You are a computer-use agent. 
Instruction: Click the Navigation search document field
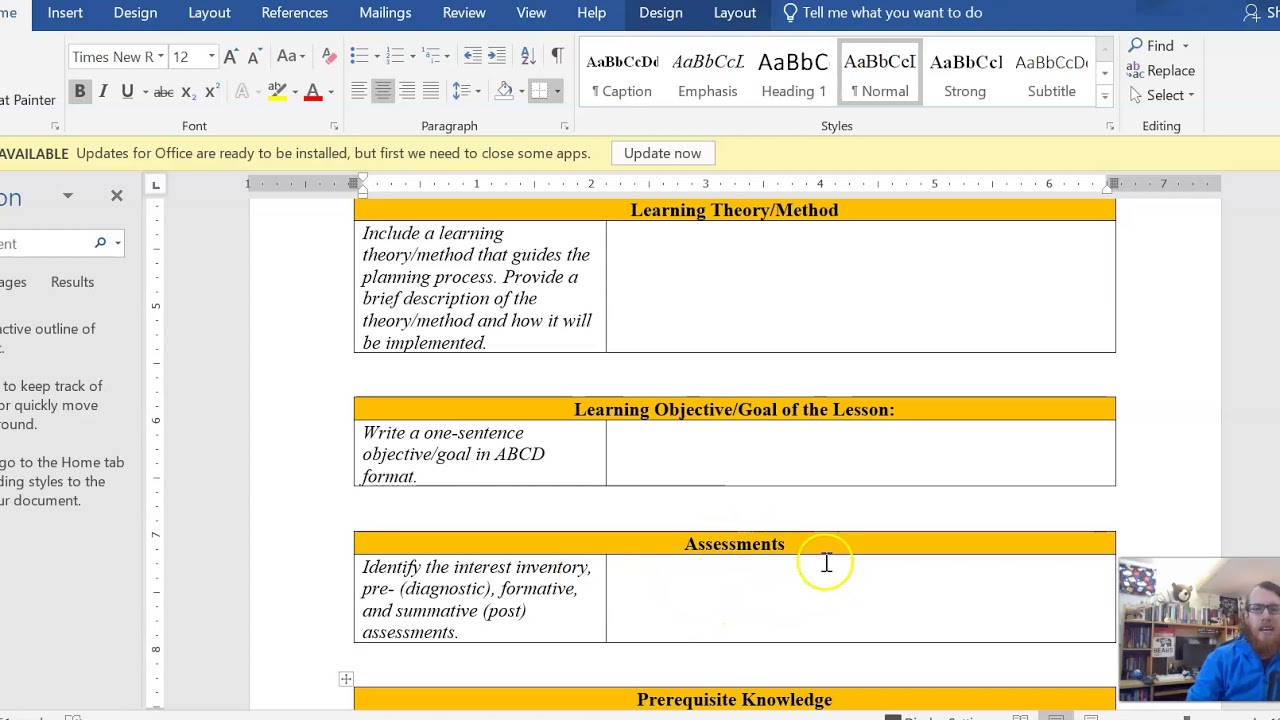tap(44, 243)
